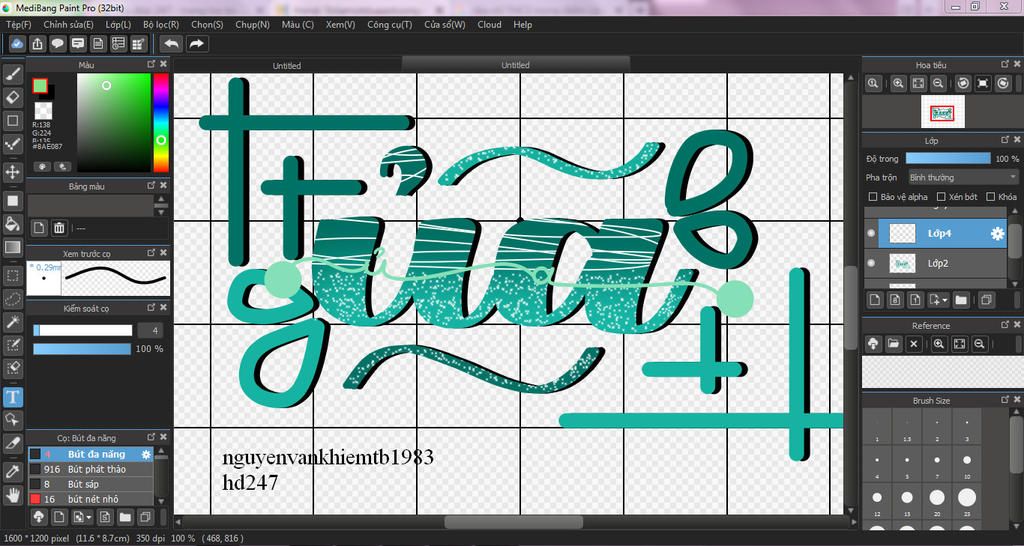Click the navigator preview thumbnail
The width and height of the screenshot is (1024, 546).
pyautogui.click(x=942, y=112)
